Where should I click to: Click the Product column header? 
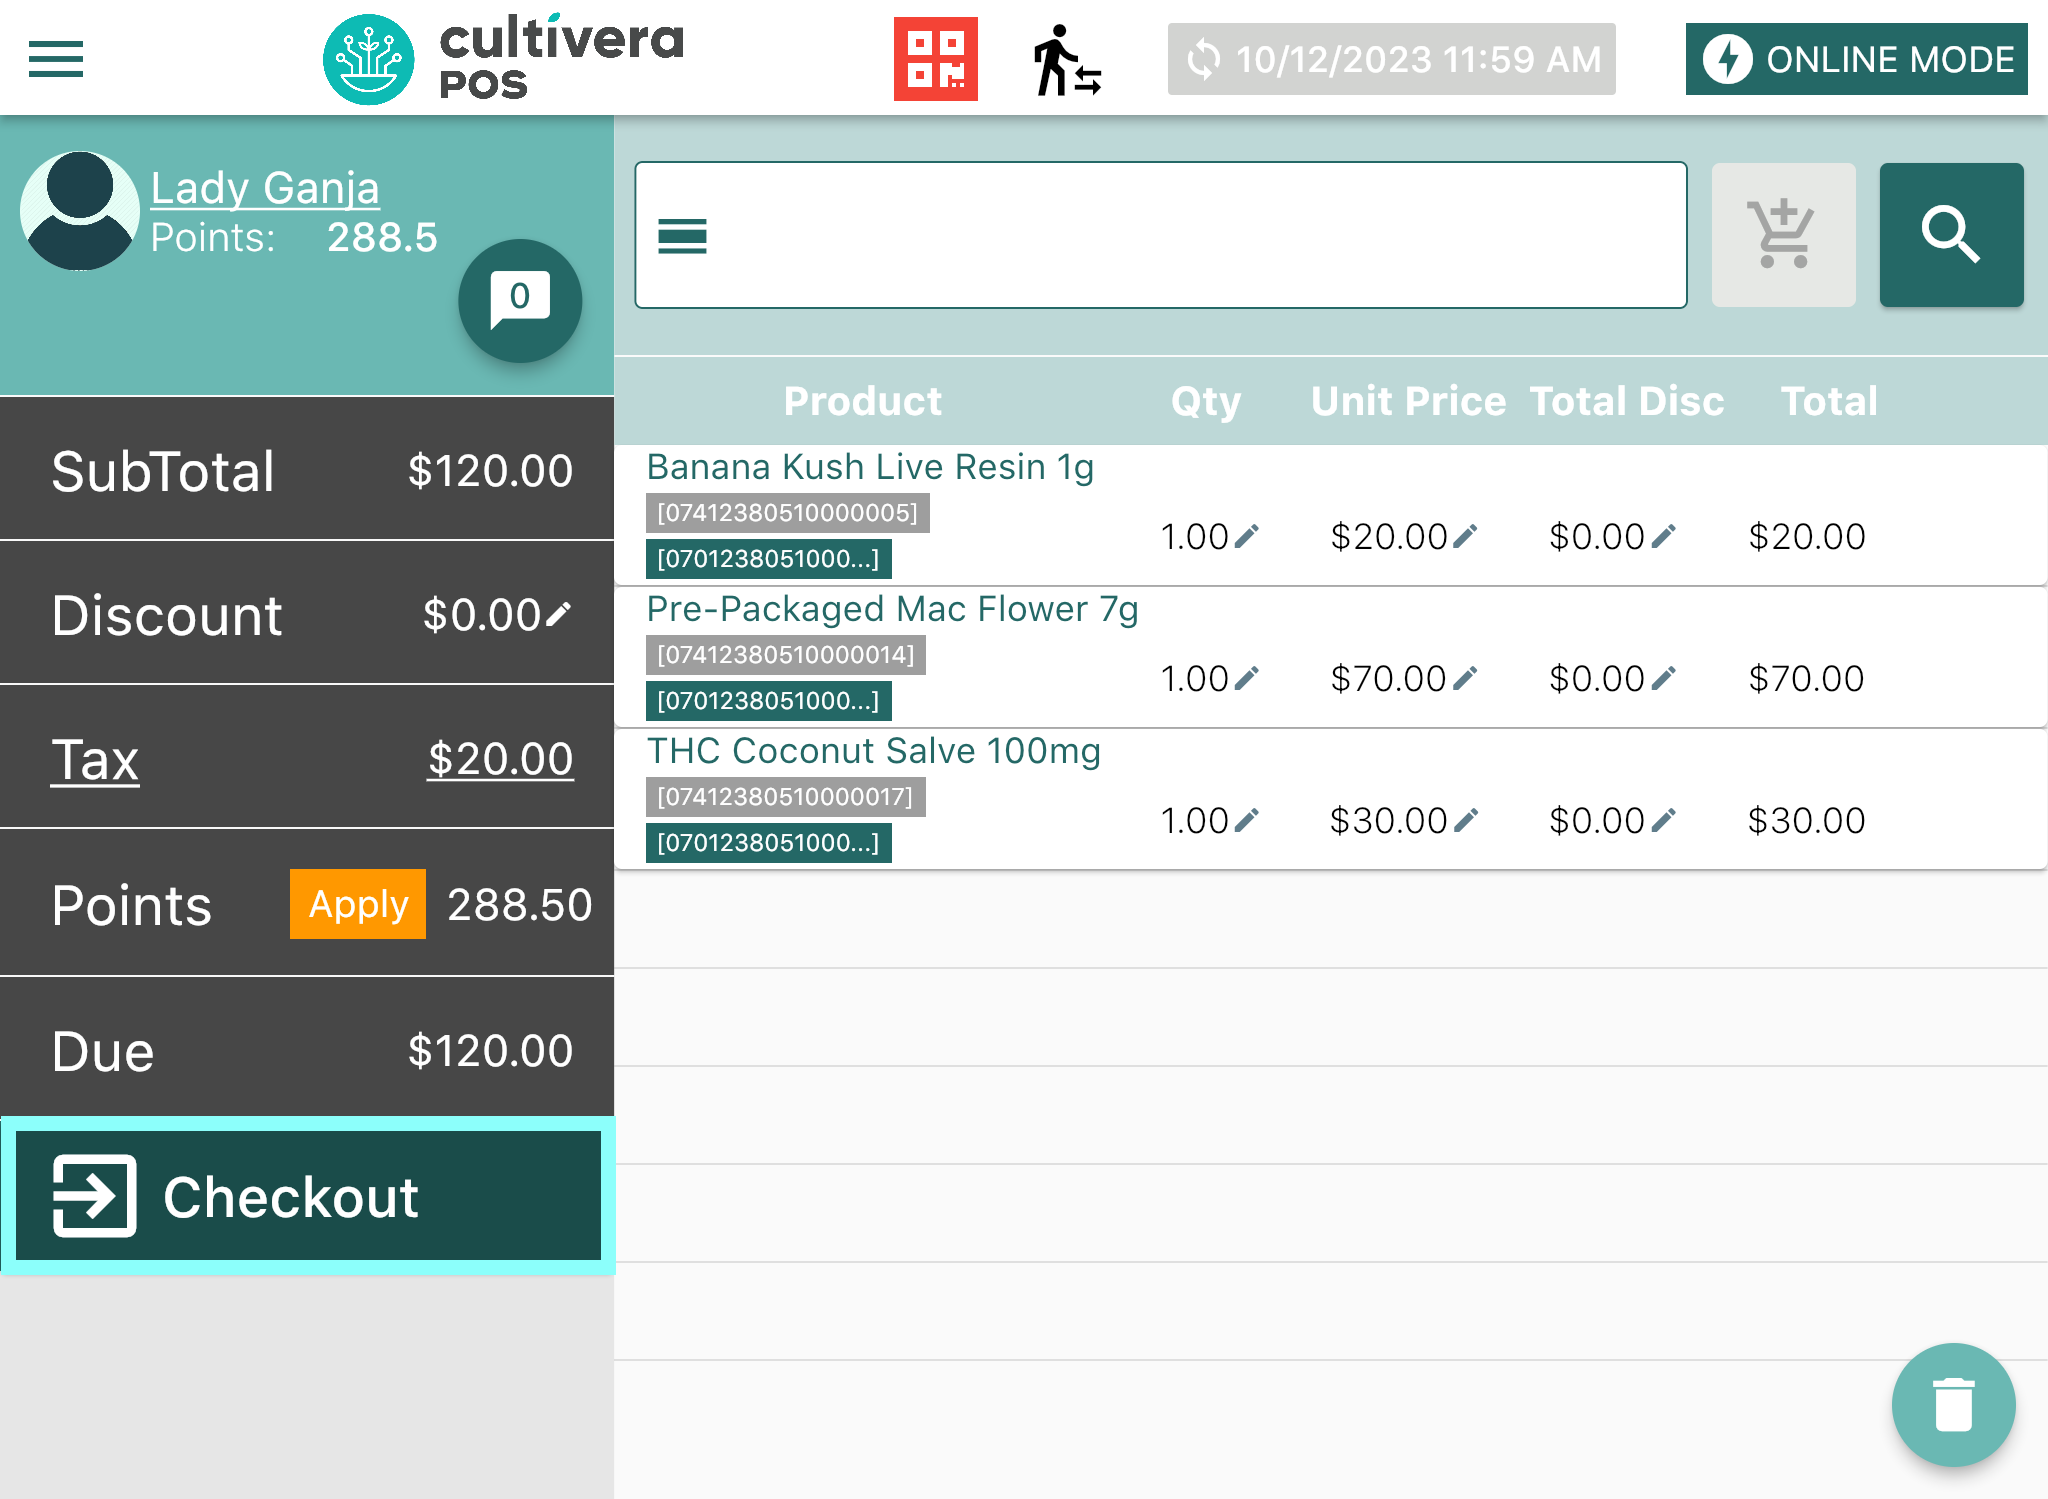862,401
